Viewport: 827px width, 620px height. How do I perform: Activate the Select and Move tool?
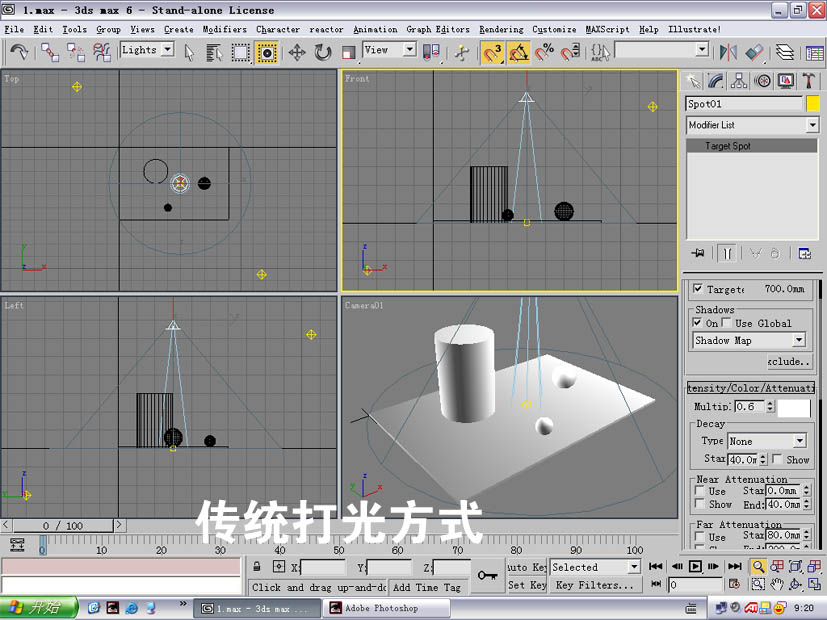point(297,52)
